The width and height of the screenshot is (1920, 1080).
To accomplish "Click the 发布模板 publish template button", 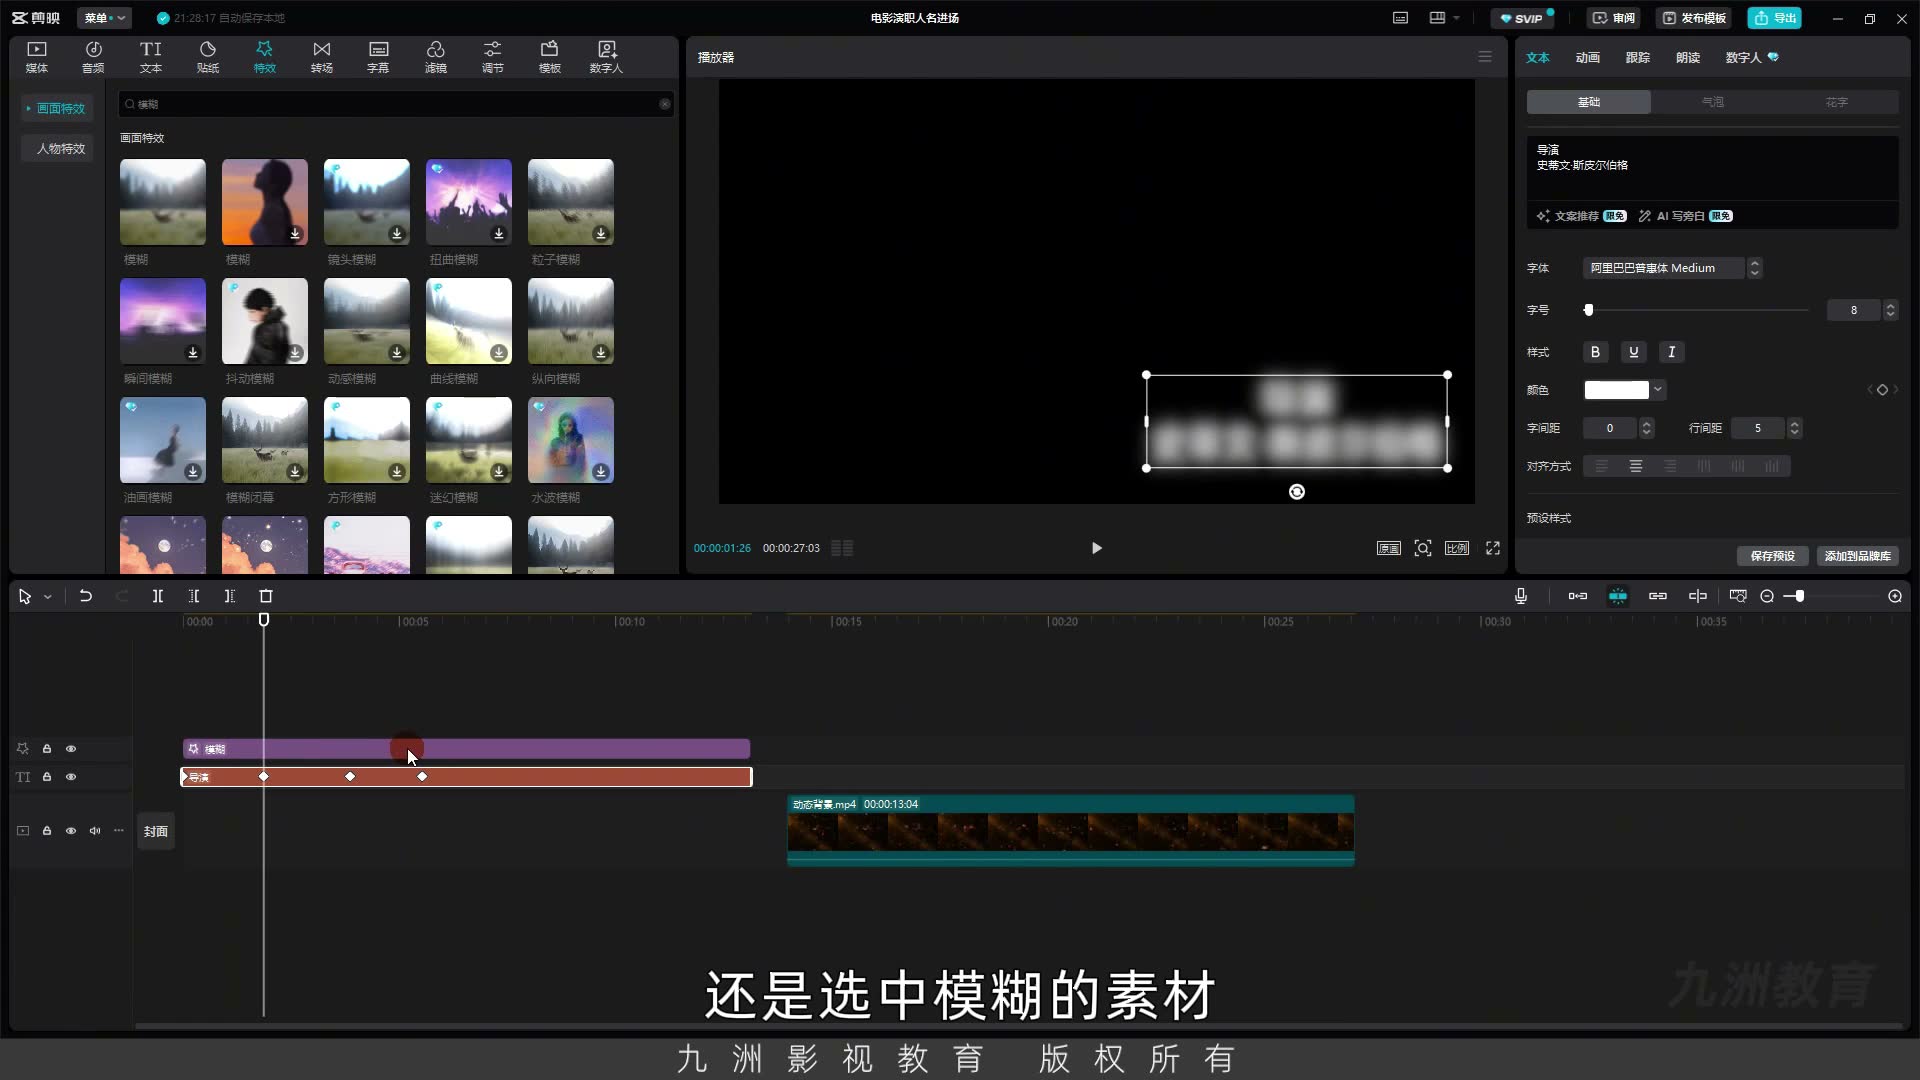I will [x=1695, y=18].
